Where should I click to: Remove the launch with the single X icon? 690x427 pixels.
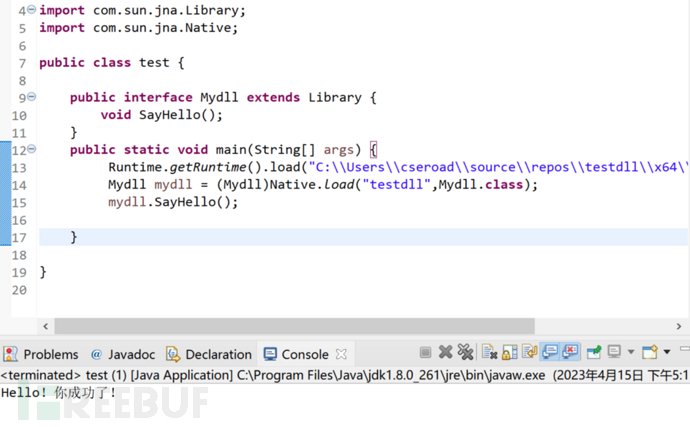pos(446,352)
